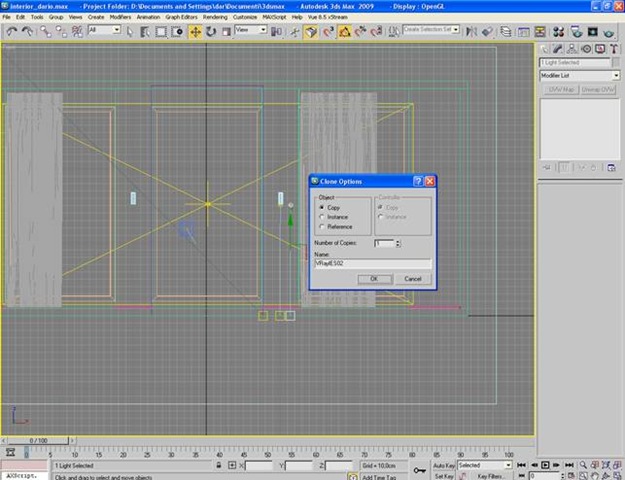Click the Go to Start playback button

point(521,465)
